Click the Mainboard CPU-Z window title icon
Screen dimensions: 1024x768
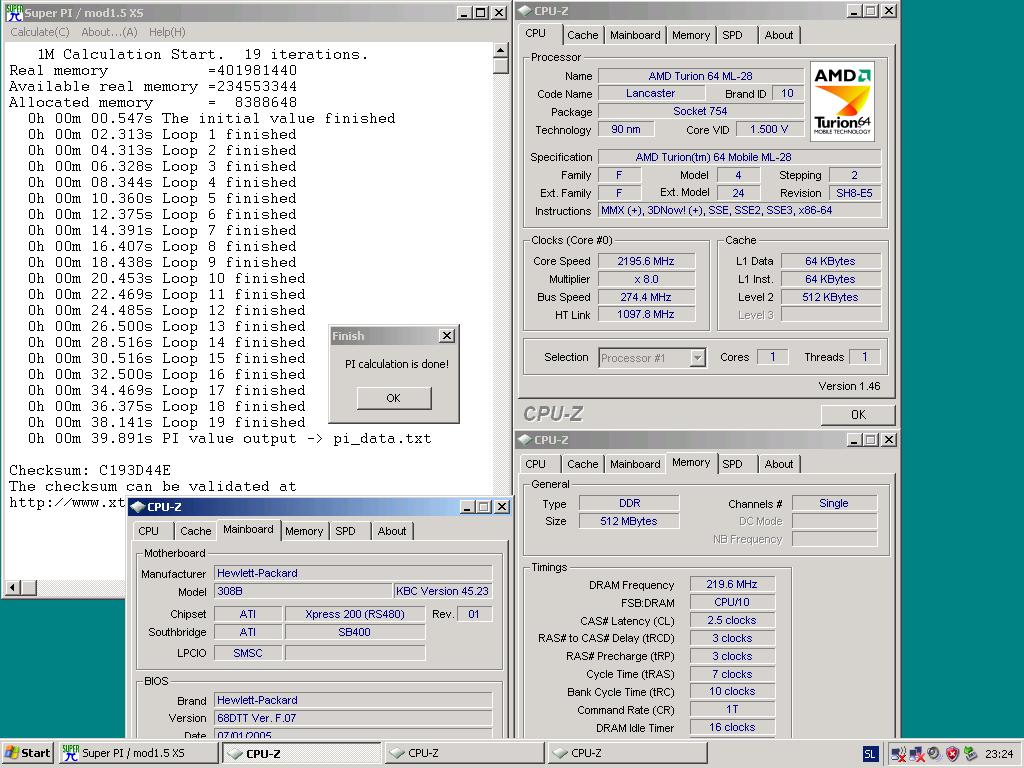click(138, 507)
